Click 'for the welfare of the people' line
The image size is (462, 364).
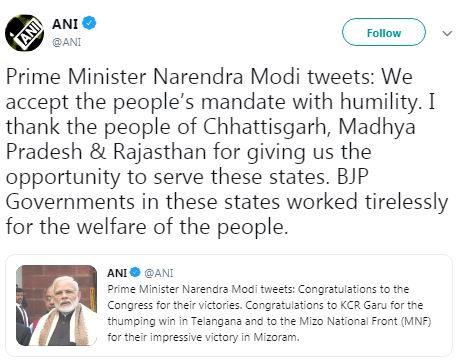(147, 227)
